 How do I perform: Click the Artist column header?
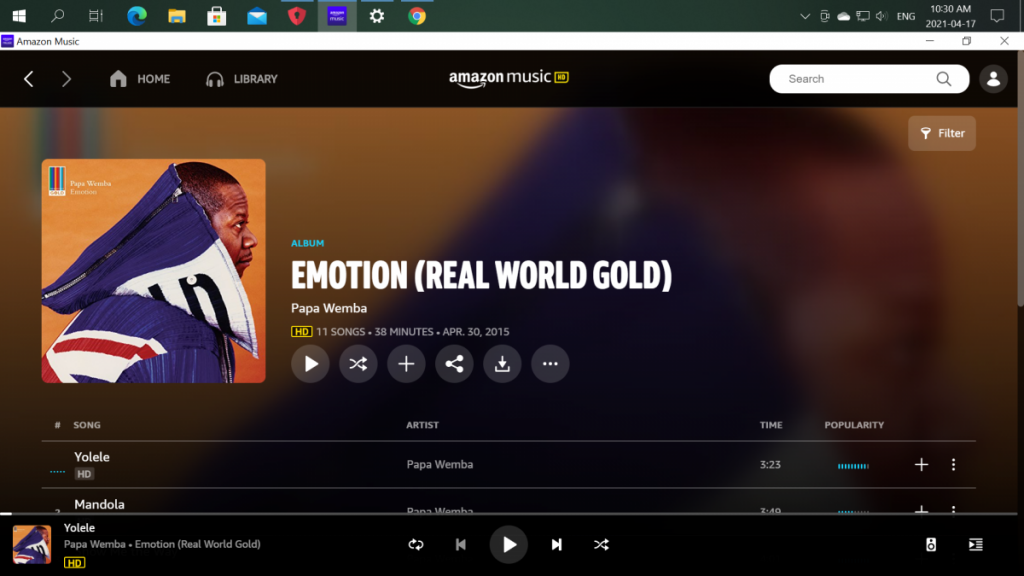[423, 425]
